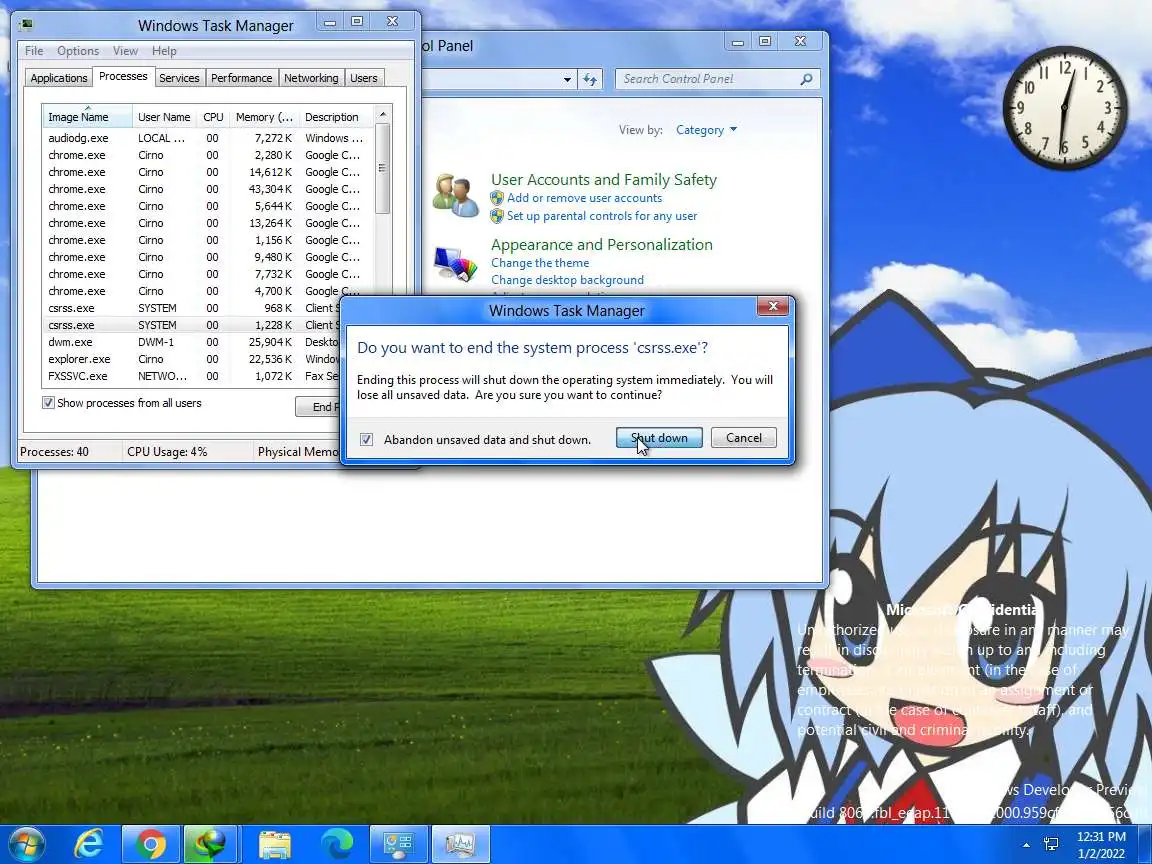Click the shield icon beside Add or remove accounts

pos(497,198)
